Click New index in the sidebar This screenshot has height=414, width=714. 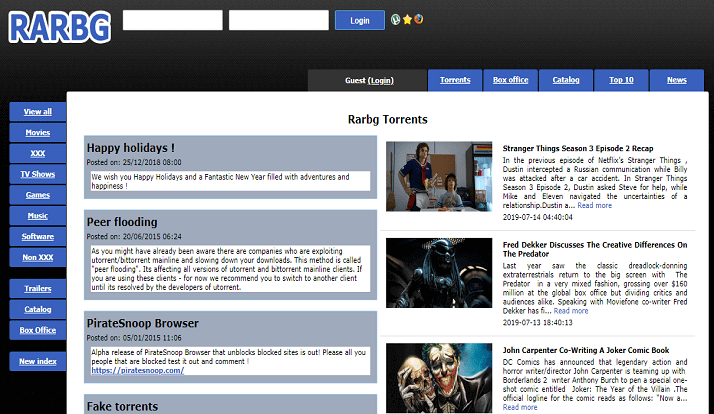[x=37, y=361]
